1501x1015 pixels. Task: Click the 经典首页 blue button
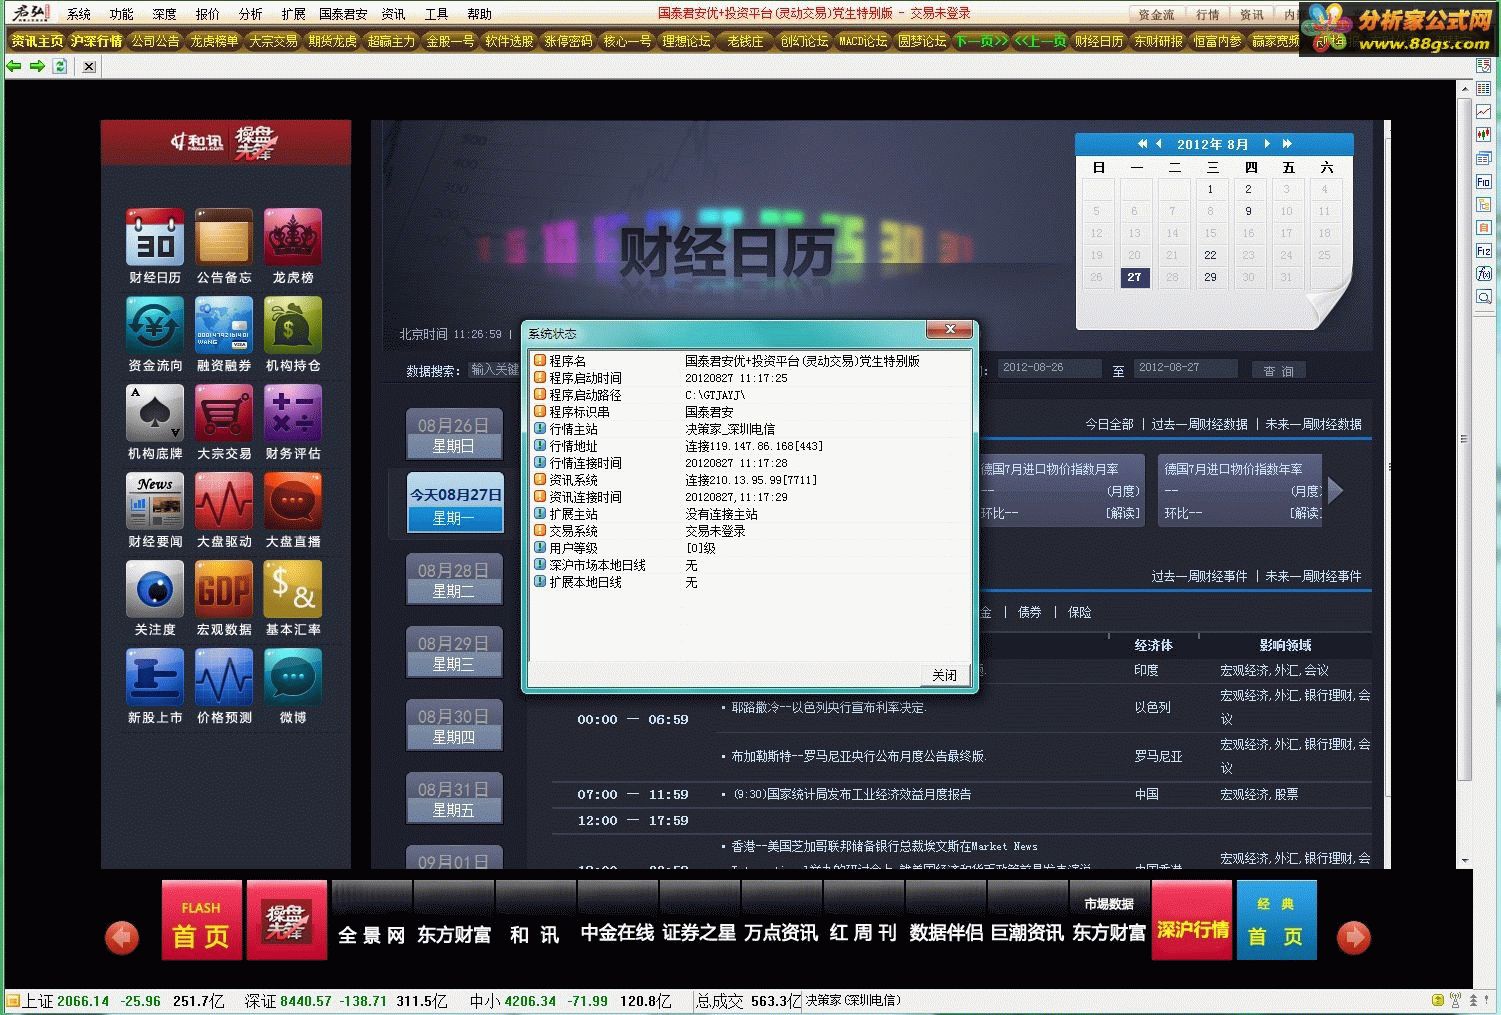(1277, 921)
